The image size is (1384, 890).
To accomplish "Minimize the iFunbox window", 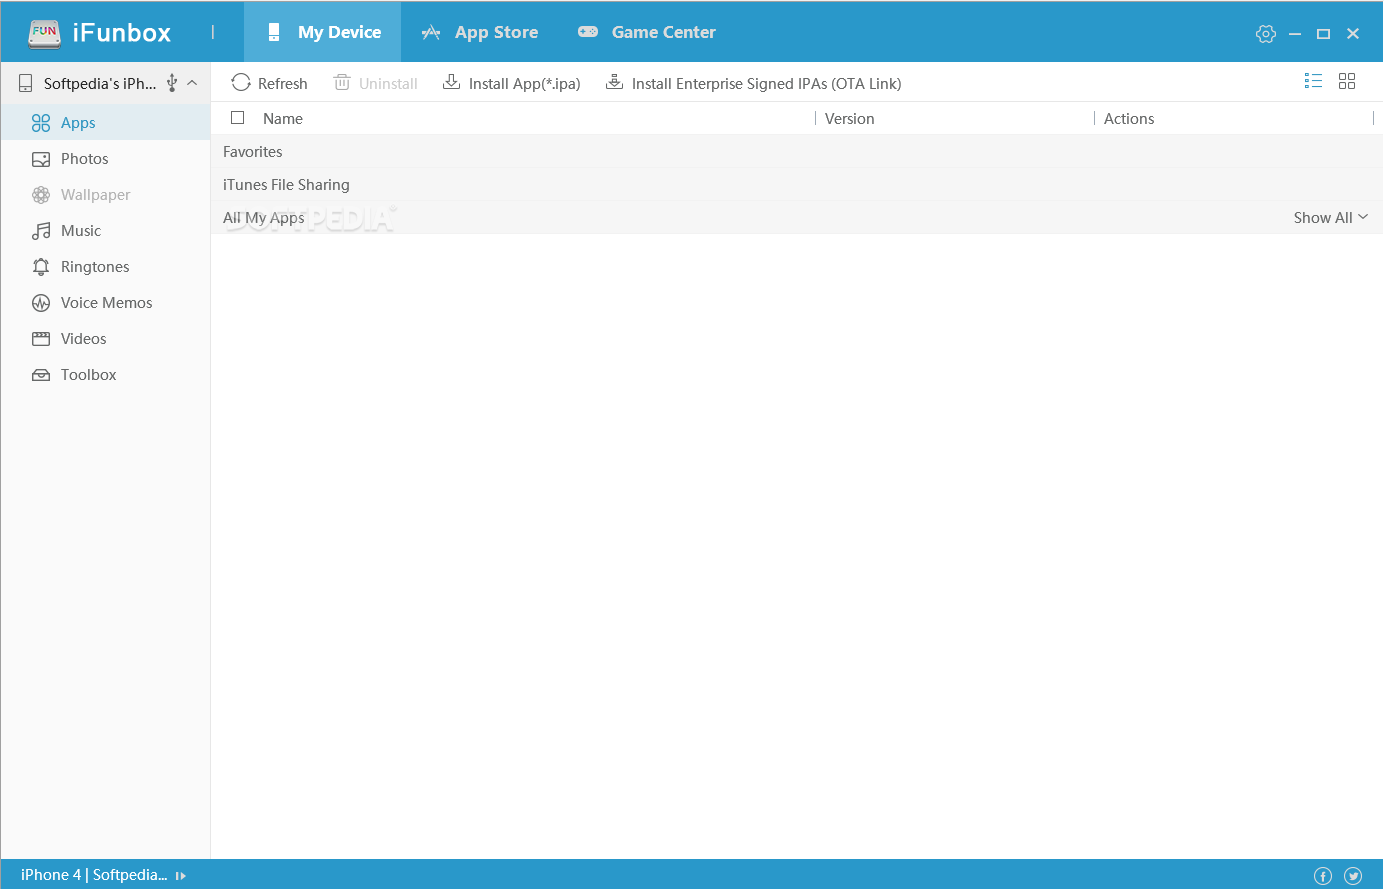I will click(x=1295, y=34).
